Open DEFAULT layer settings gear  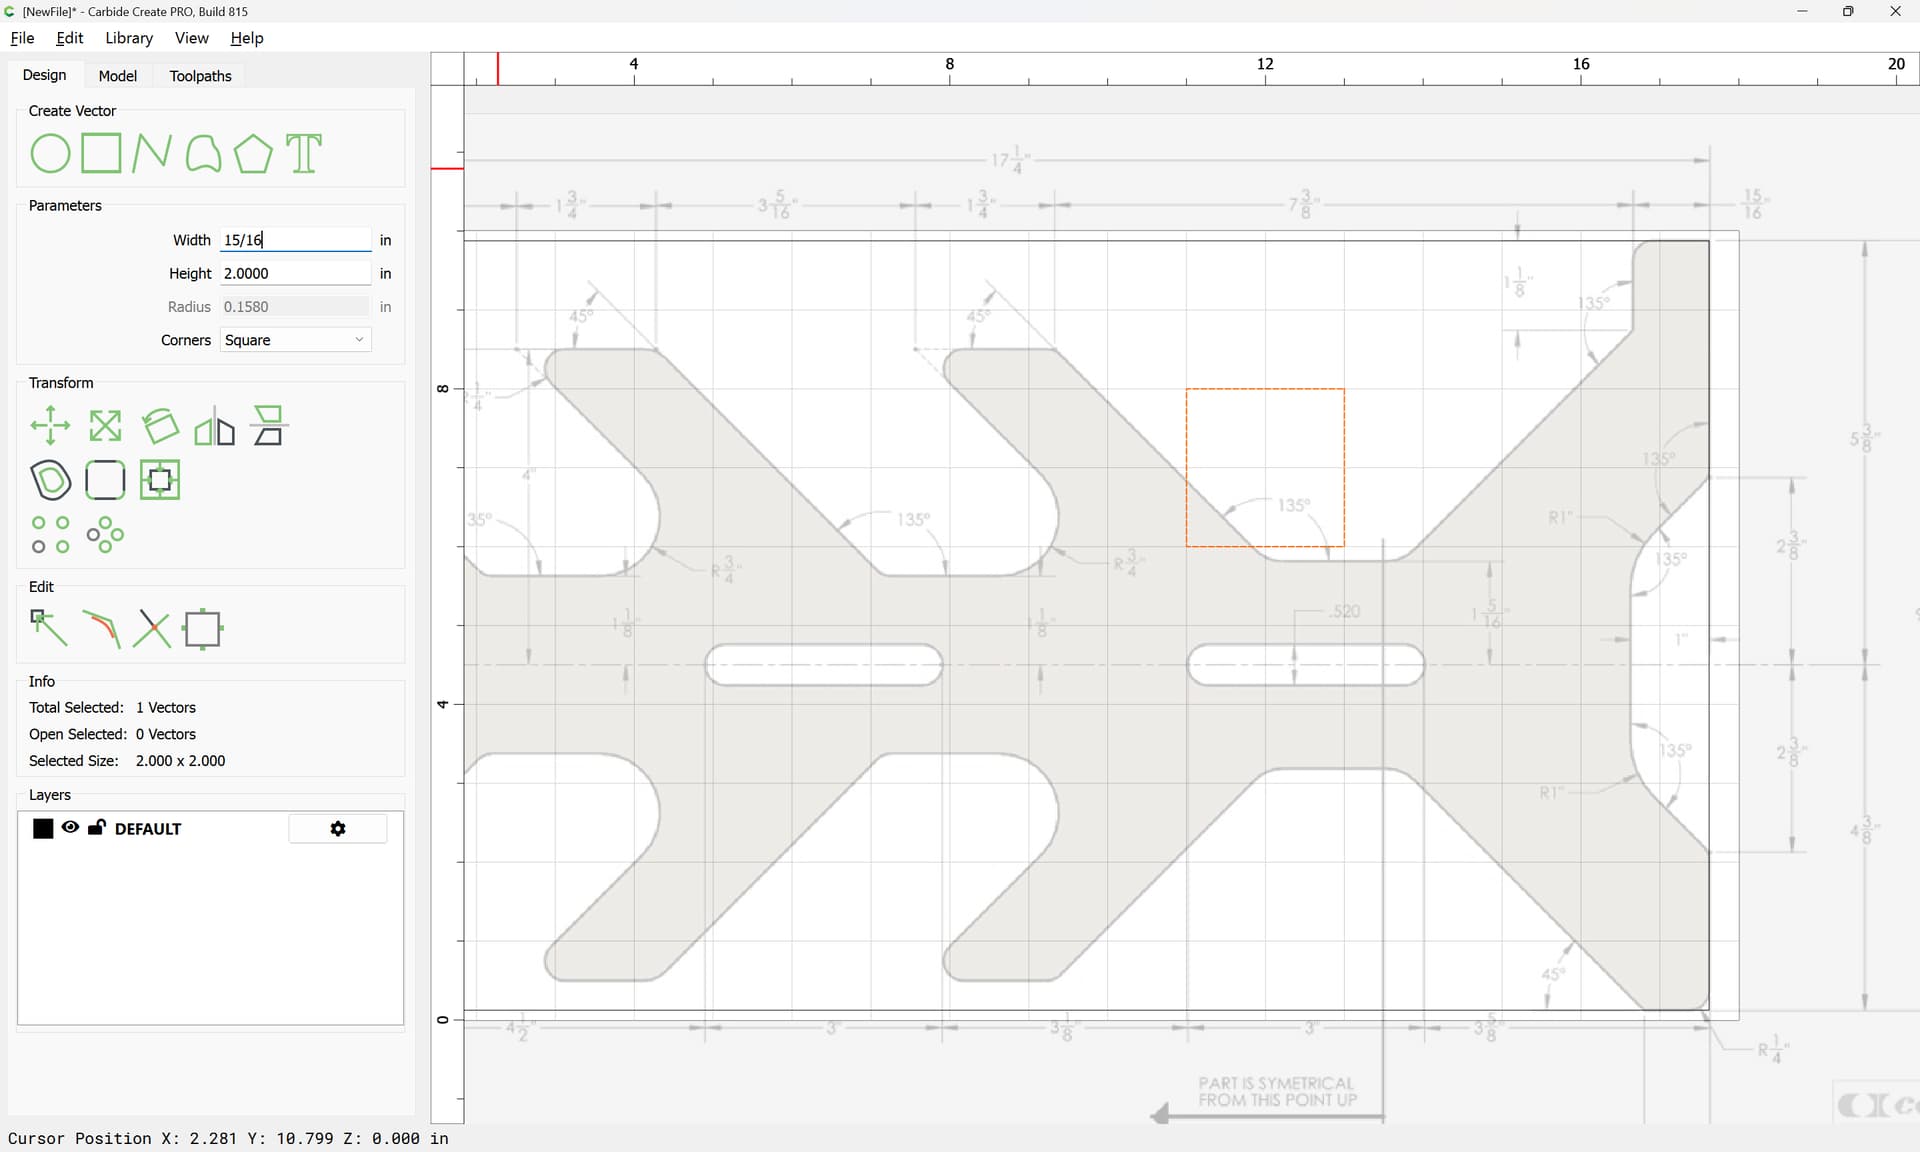click(338, 829)
